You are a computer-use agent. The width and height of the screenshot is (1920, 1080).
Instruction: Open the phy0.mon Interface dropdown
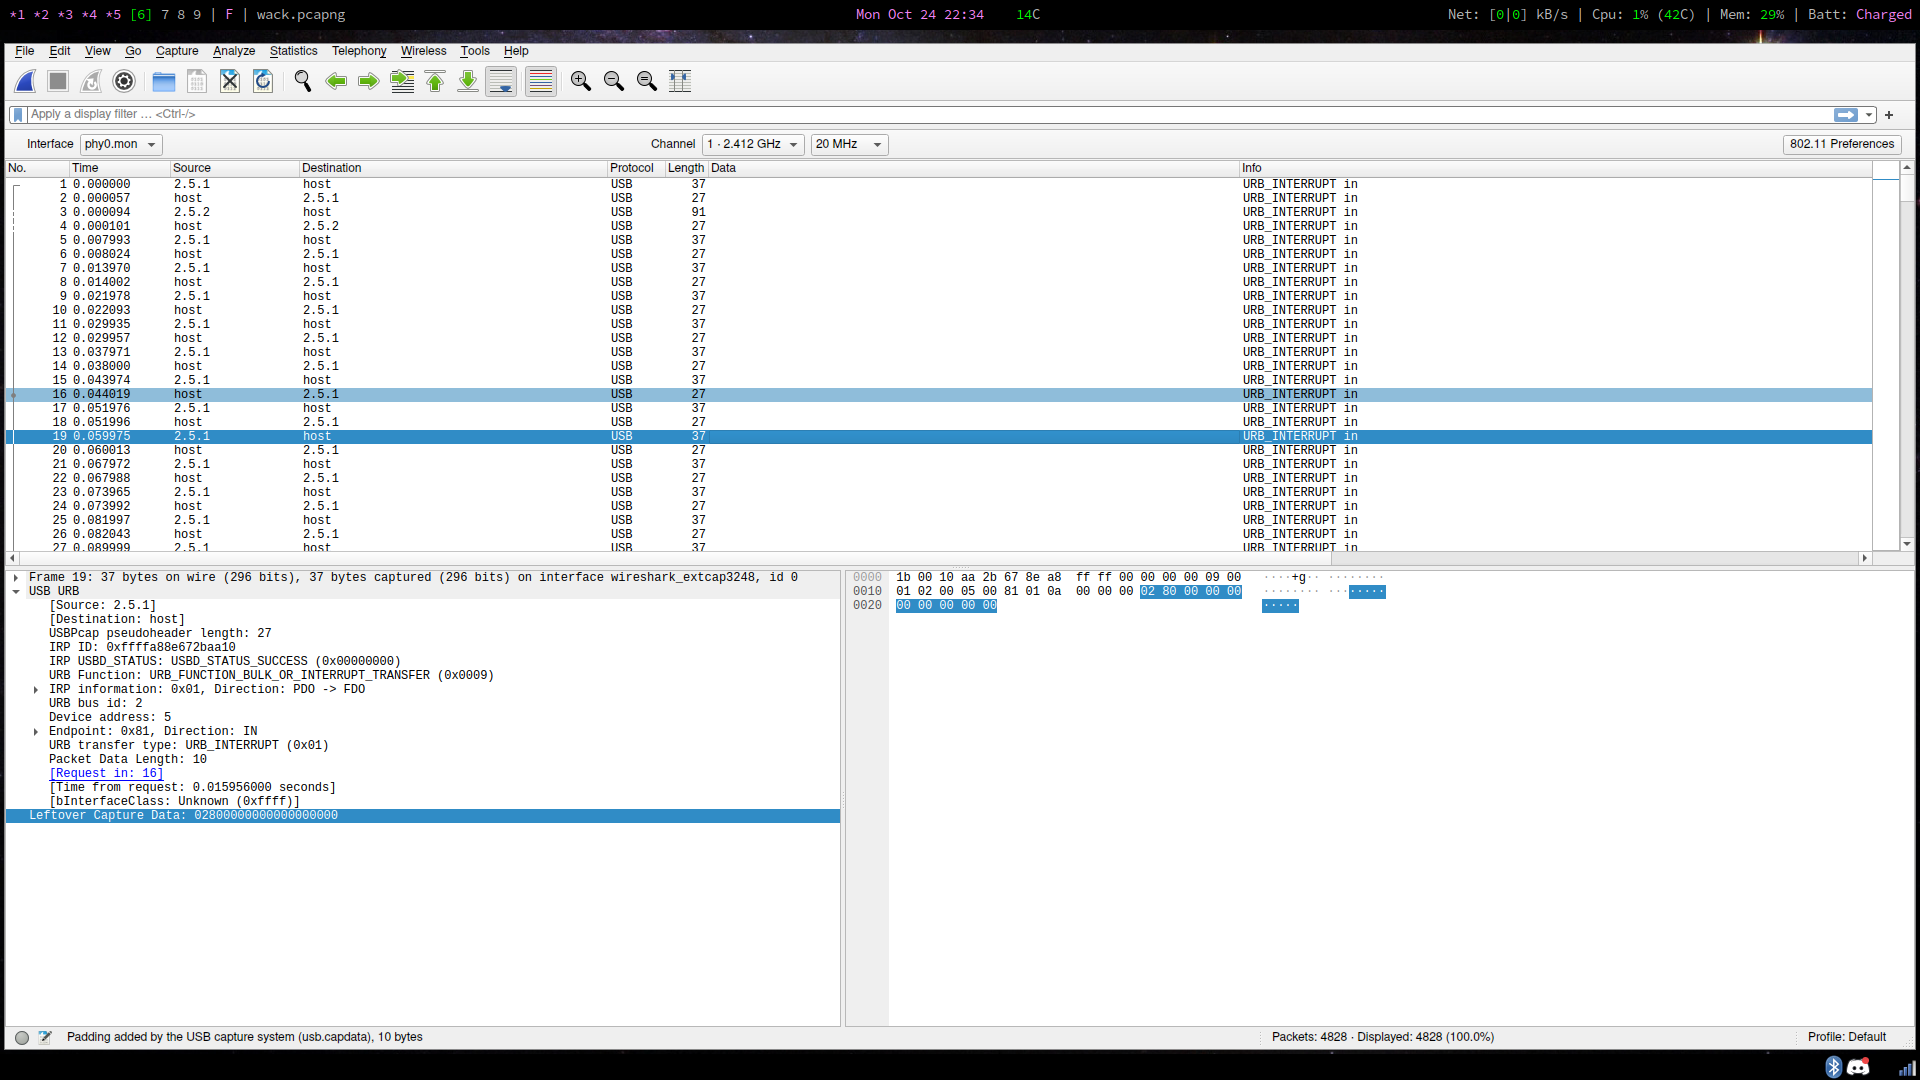(x=121, y=145)
